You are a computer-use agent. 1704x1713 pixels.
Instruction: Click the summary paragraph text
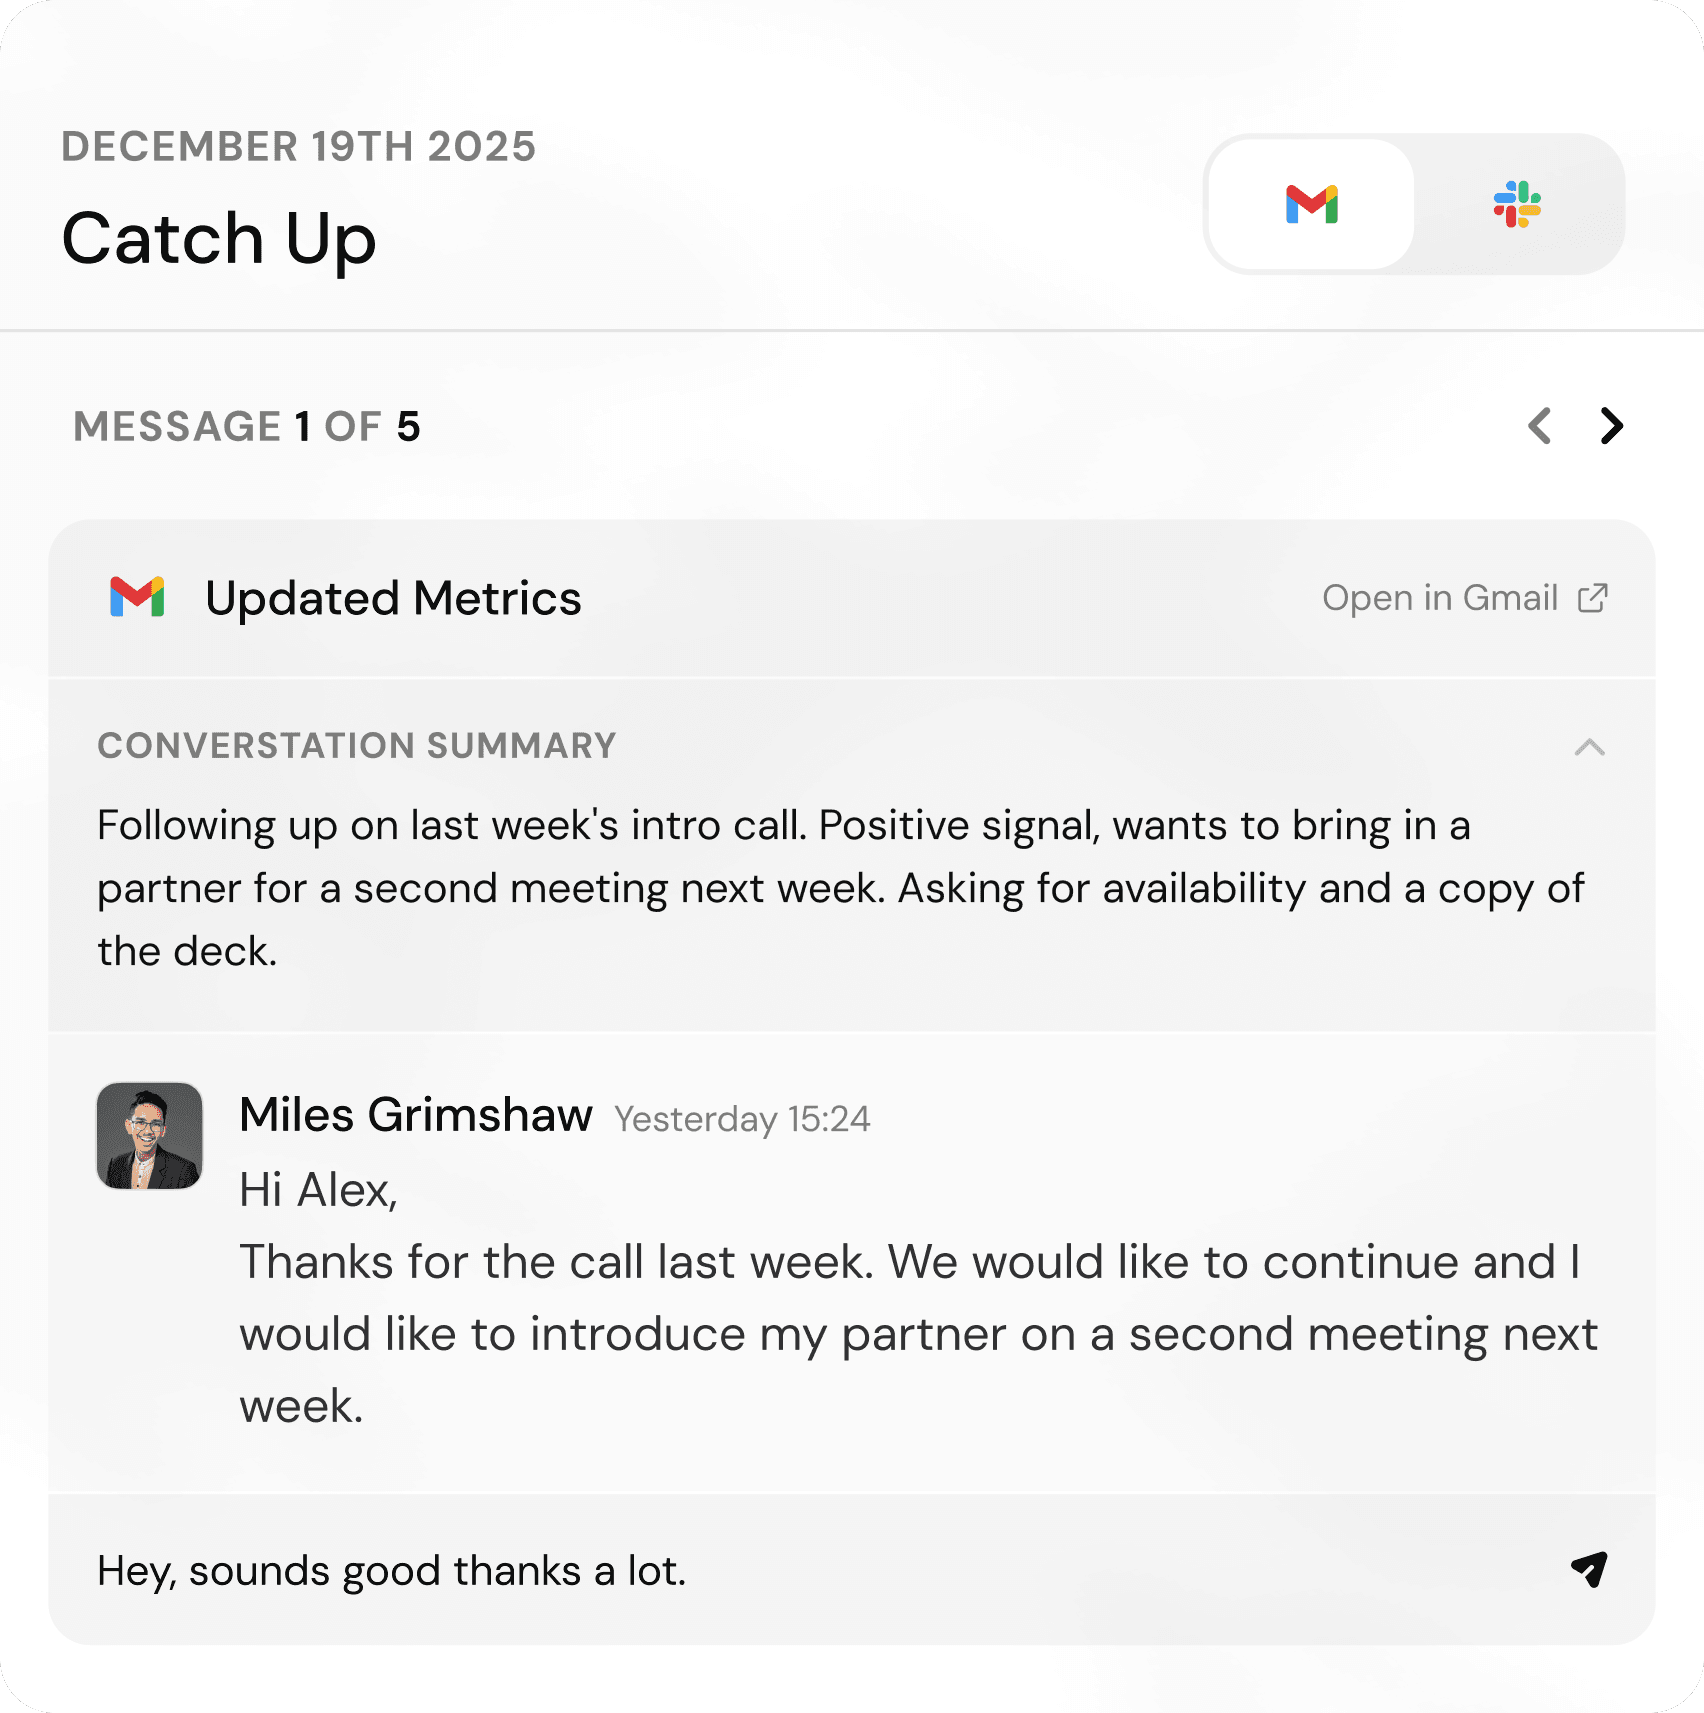point(840,888)
